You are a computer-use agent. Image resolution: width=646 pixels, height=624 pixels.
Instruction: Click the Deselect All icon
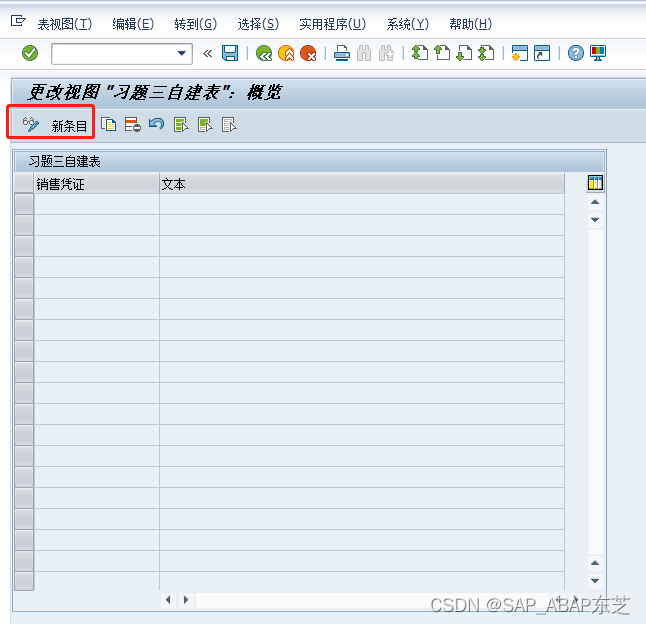coord(229,124)
